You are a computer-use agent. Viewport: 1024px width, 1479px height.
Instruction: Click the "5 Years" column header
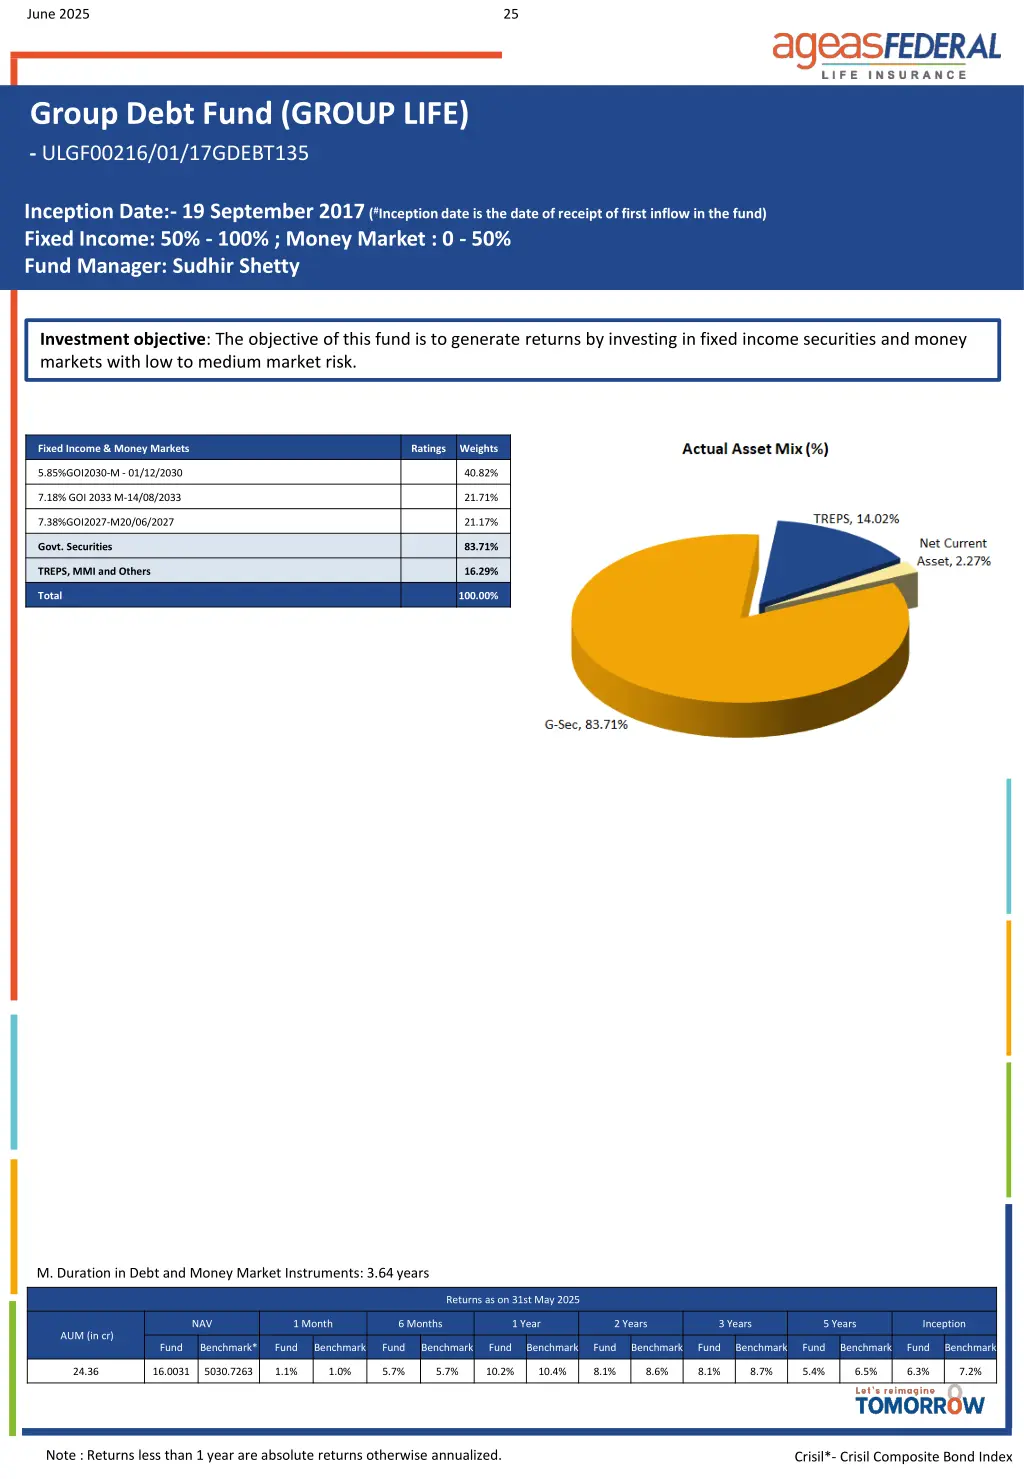(840, 1324)
